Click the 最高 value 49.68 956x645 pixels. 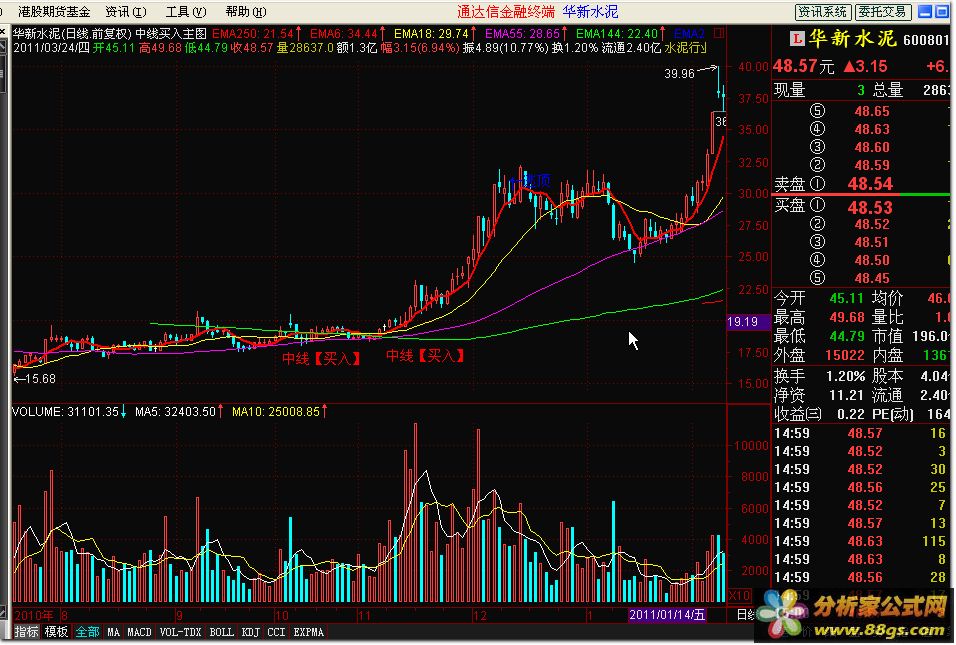click(x=846, y=318)
